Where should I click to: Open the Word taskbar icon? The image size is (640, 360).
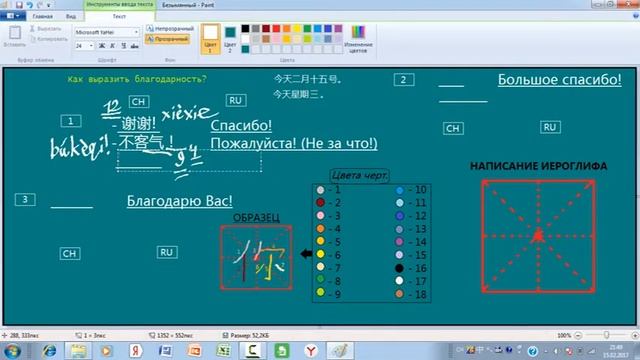tap(165, 351)
